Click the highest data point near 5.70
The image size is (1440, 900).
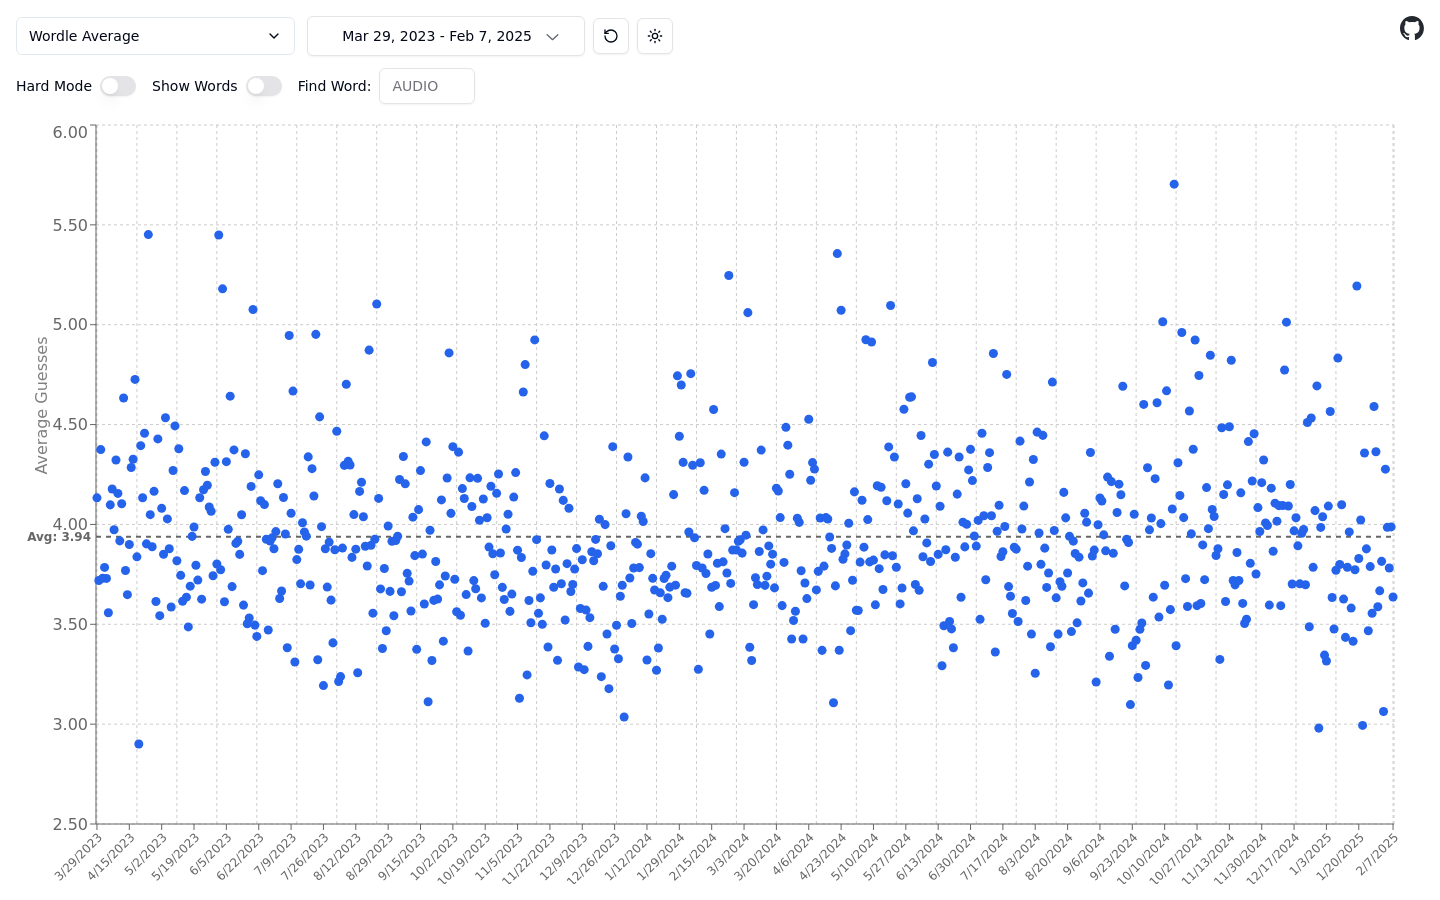[x=1174, y=184]
